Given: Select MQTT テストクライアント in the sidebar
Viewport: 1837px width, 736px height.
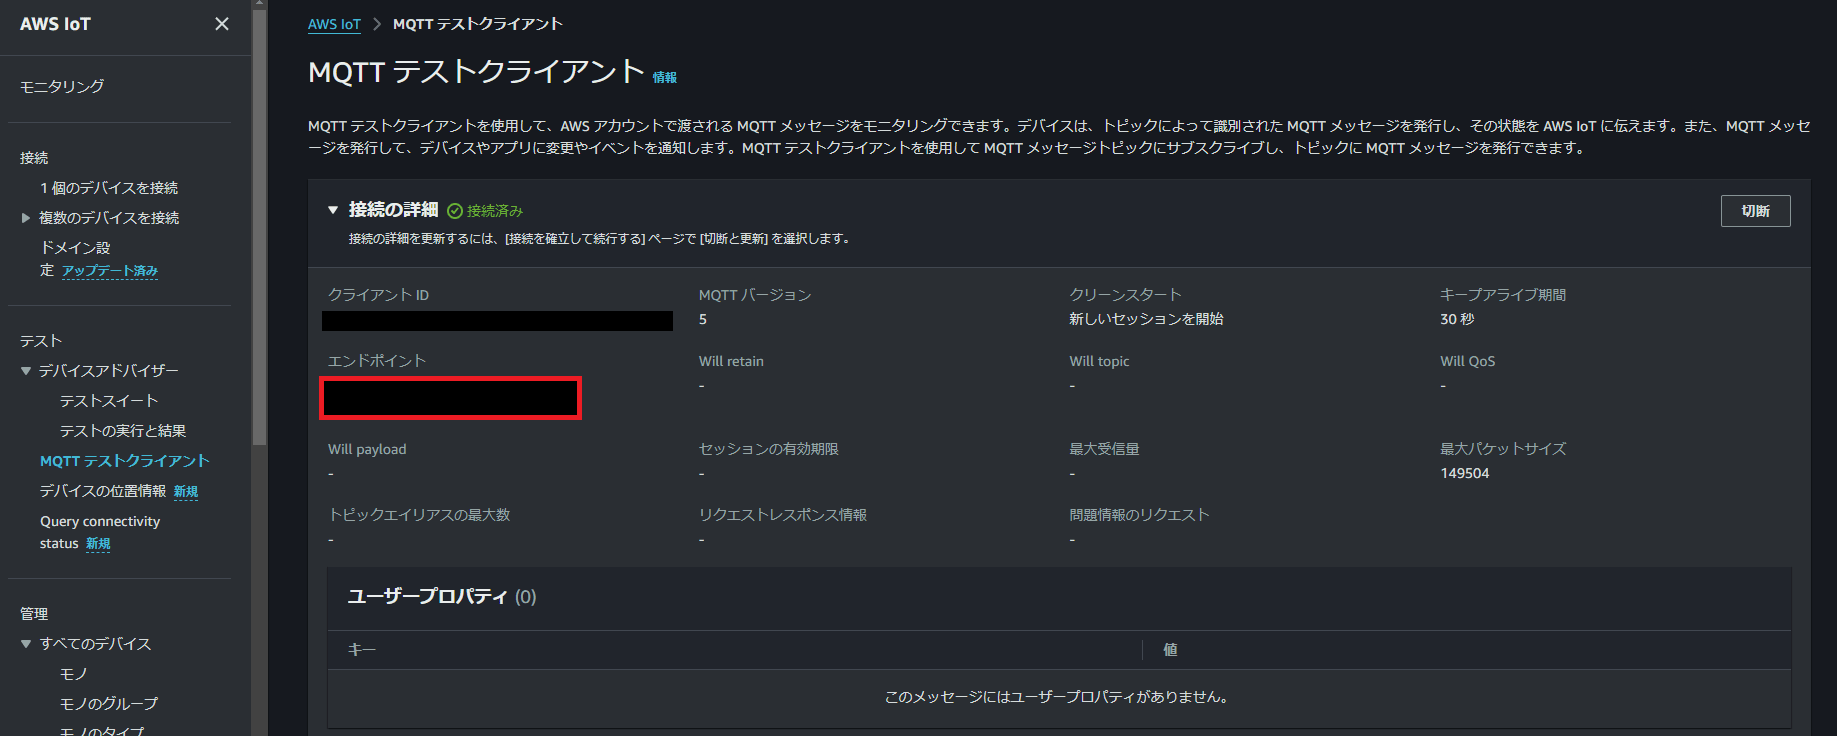Looking at the screenshot, I should [x=125, y=461].
